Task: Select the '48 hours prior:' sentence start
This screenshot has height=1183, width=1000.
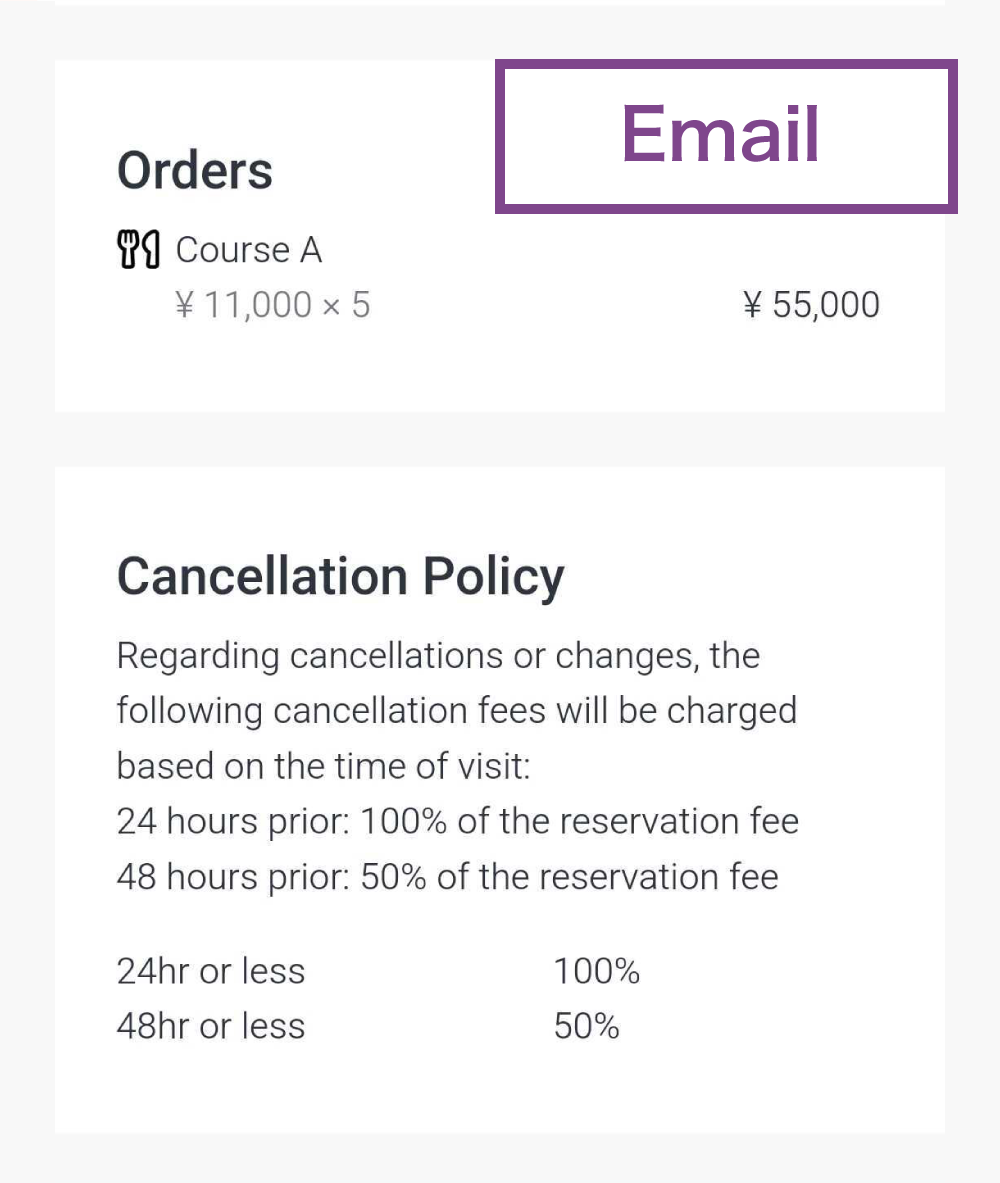Action: 233,877
